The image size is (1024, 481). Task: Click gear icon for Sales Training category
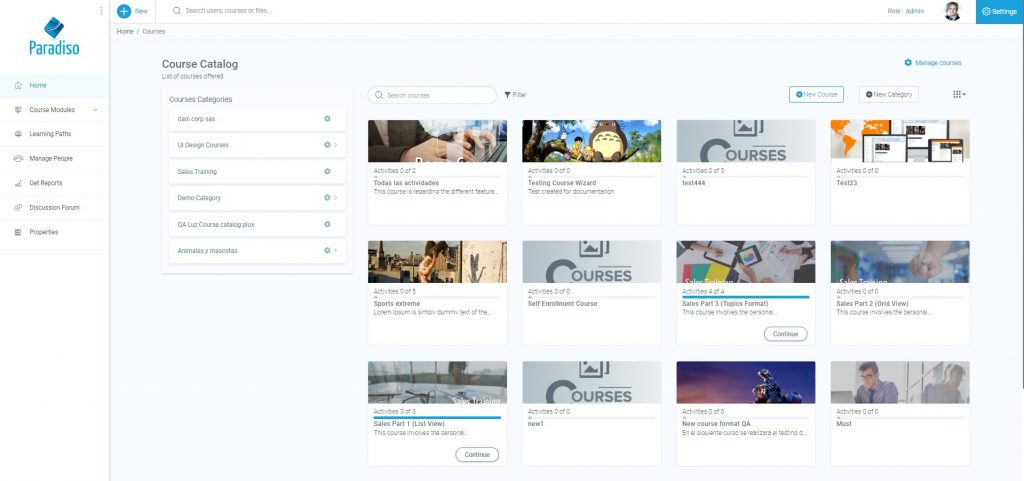click(327, 172)
